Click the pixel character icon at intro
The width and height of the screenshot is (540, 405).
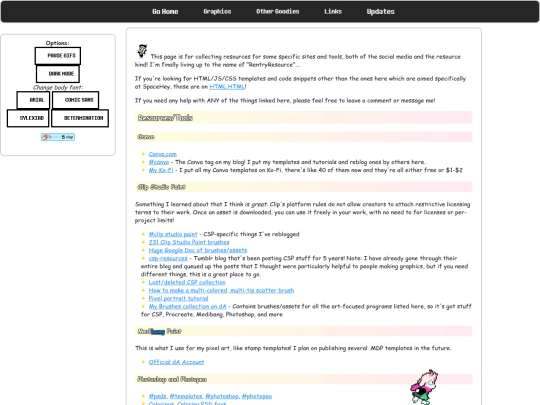[142, 51]
